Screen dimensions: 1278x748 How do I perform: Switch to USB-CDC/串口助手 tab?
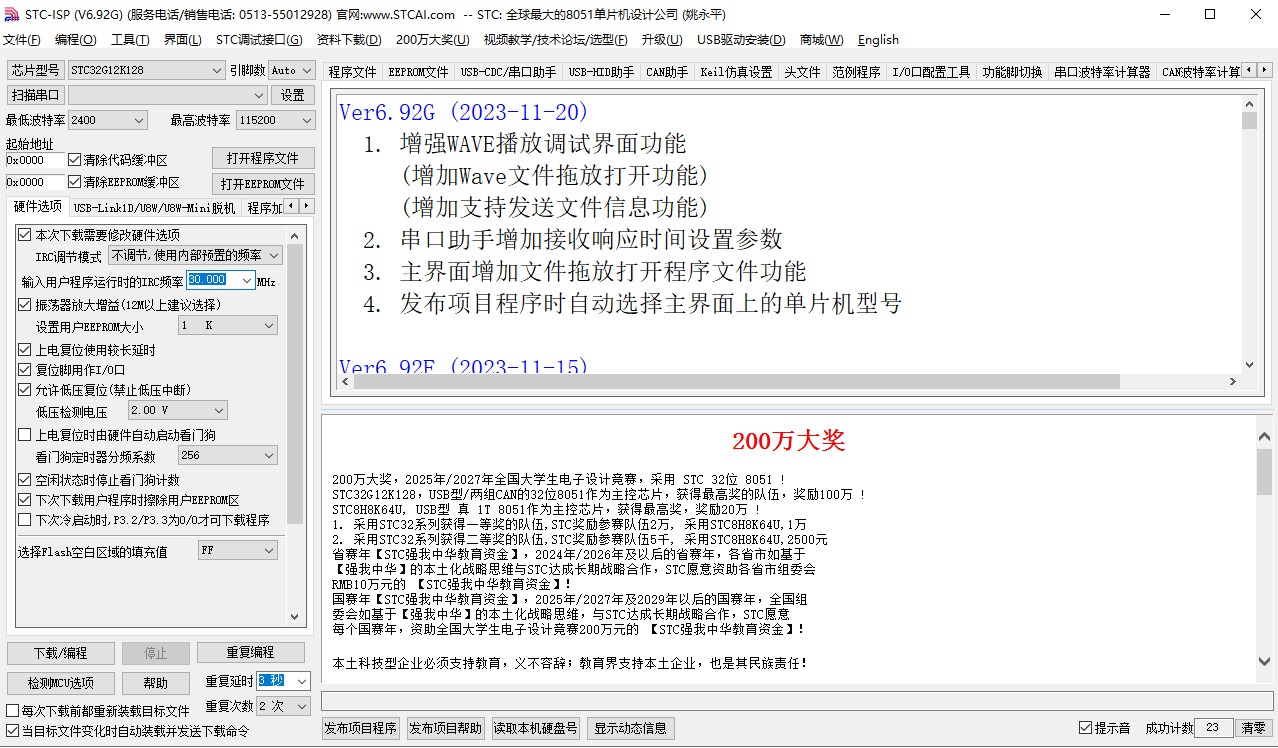click(508, 72)
